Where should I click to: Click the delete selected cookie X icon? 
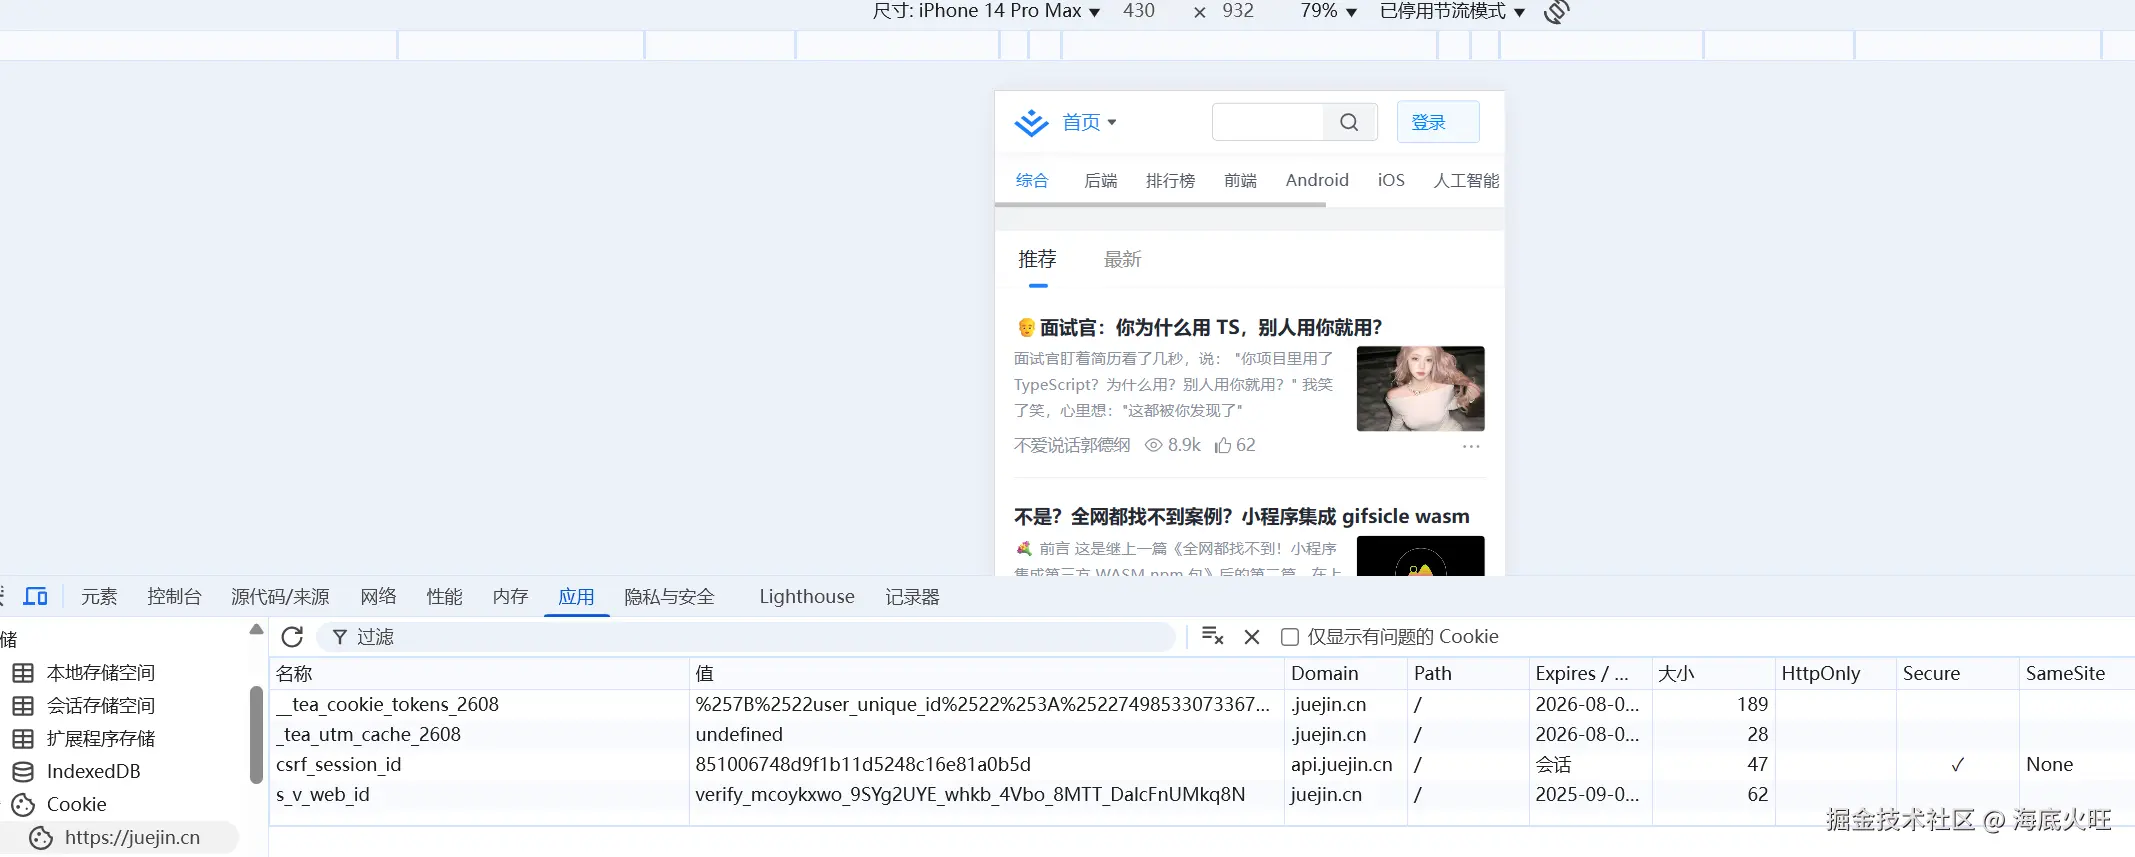click(x=1251, y=637)
